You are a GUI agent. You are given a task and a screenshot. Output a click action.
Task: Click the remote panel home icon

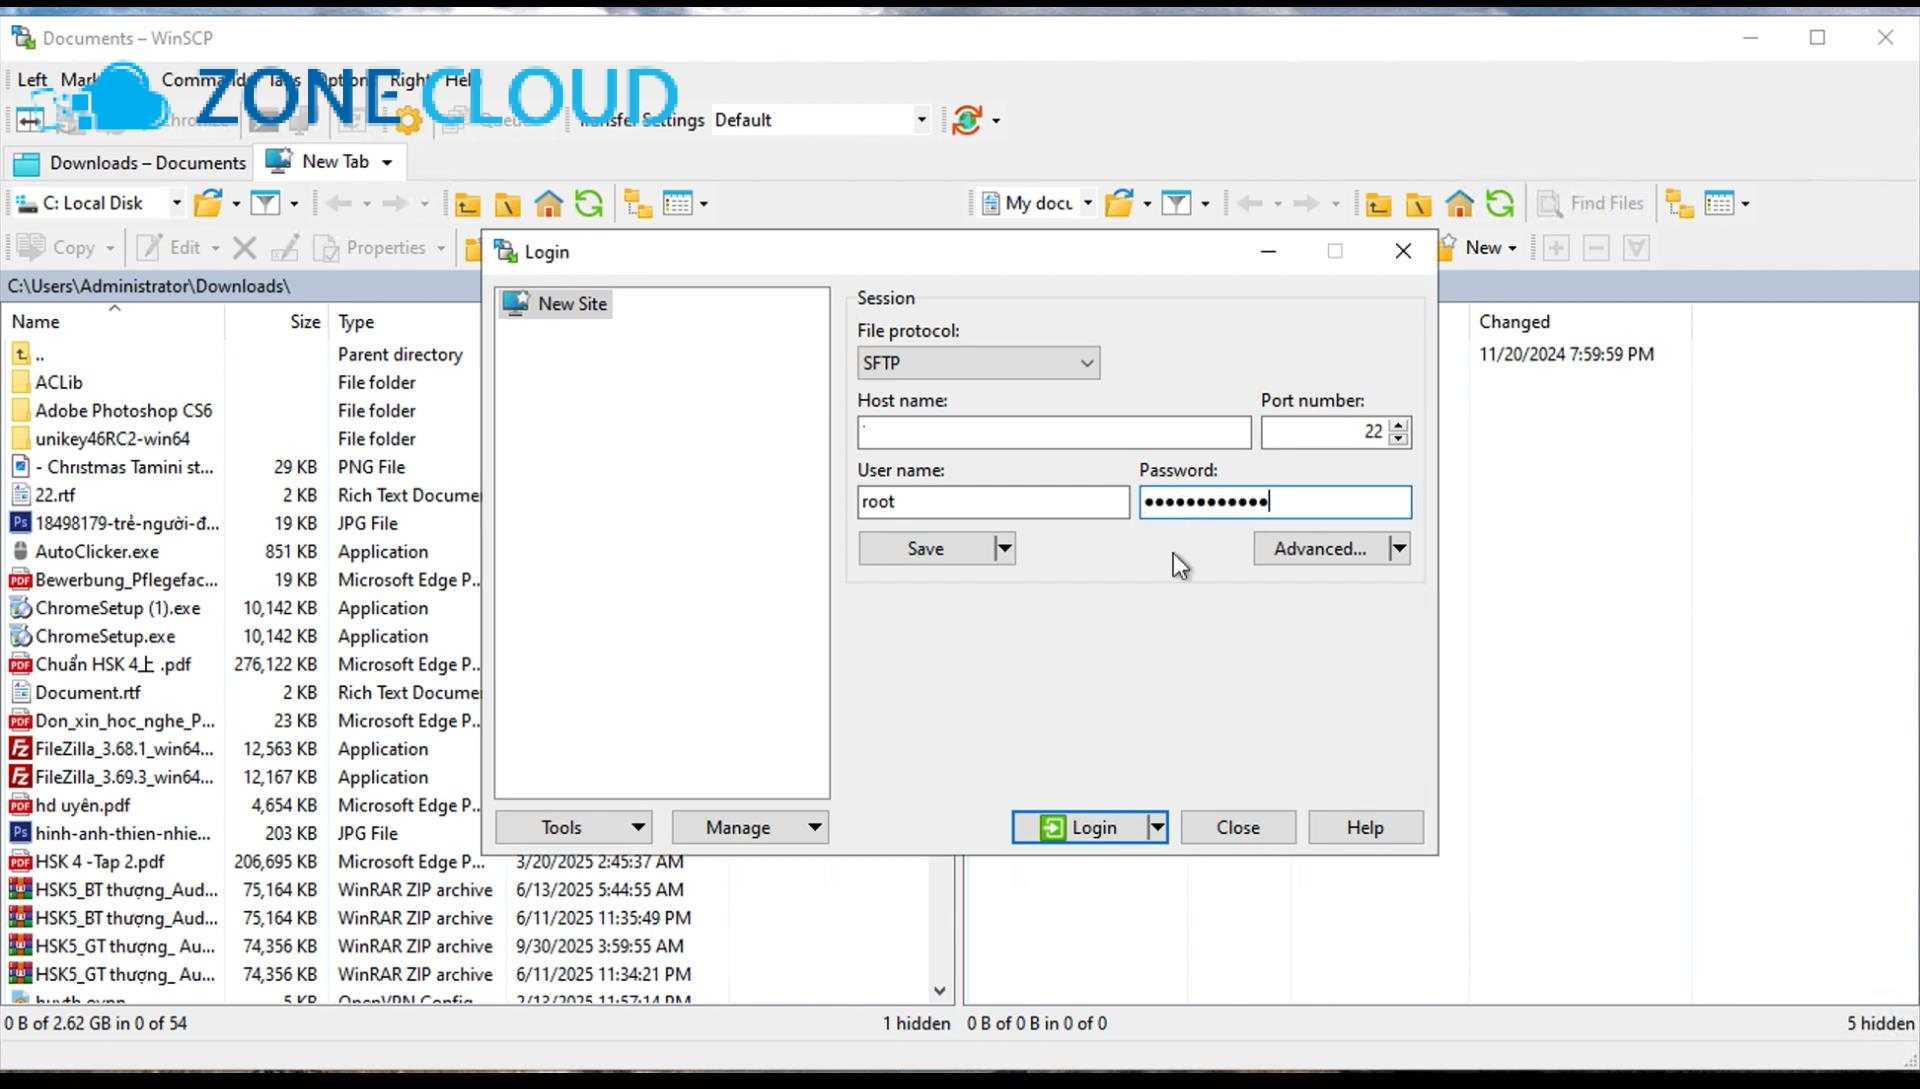tap(1459, 203)
